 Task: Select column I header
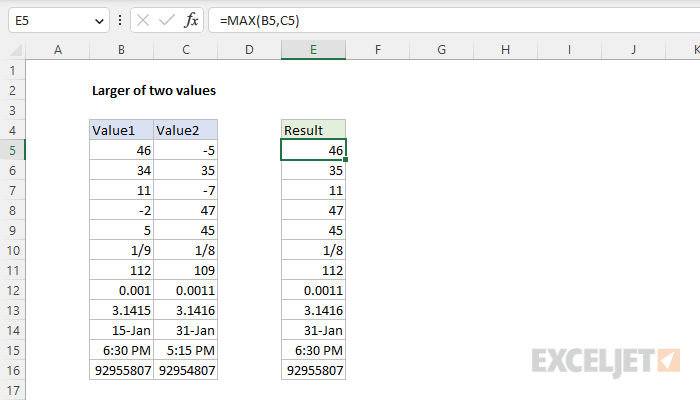tap(569, 50)
